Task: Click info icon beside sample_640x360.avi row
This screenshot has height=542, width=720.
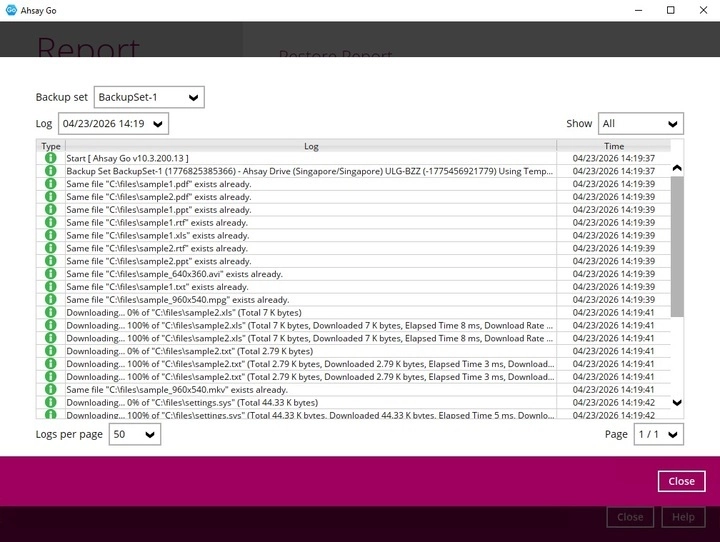Action: (x=51, y=274)
